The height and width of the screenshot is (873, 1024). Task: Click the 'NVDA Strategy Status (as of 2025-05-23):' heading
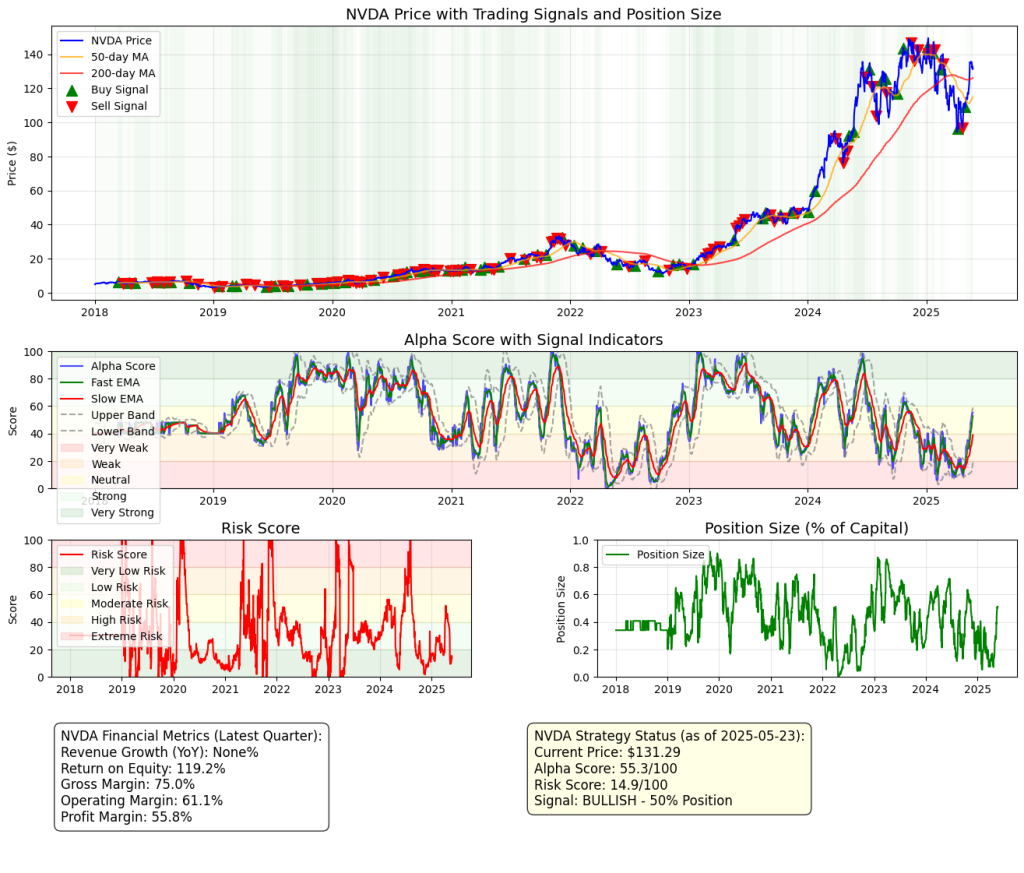click(669, 736)
